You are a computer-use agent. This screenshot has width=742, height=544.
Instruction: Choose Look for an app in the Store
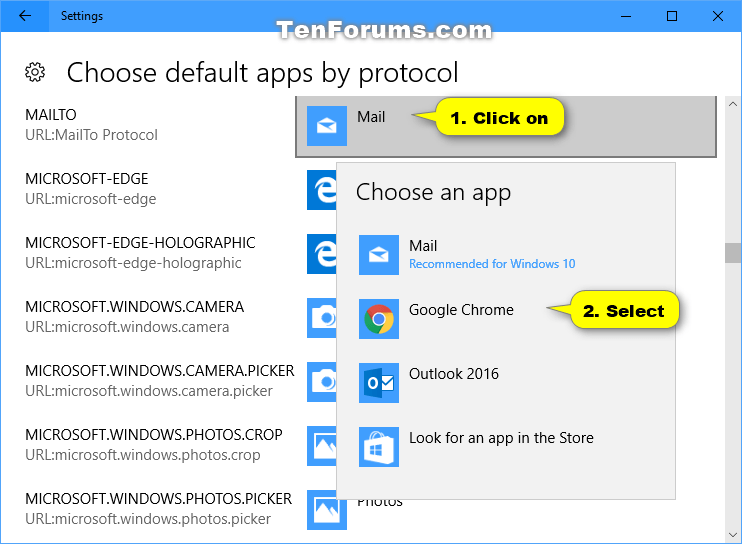pos(506,447)
